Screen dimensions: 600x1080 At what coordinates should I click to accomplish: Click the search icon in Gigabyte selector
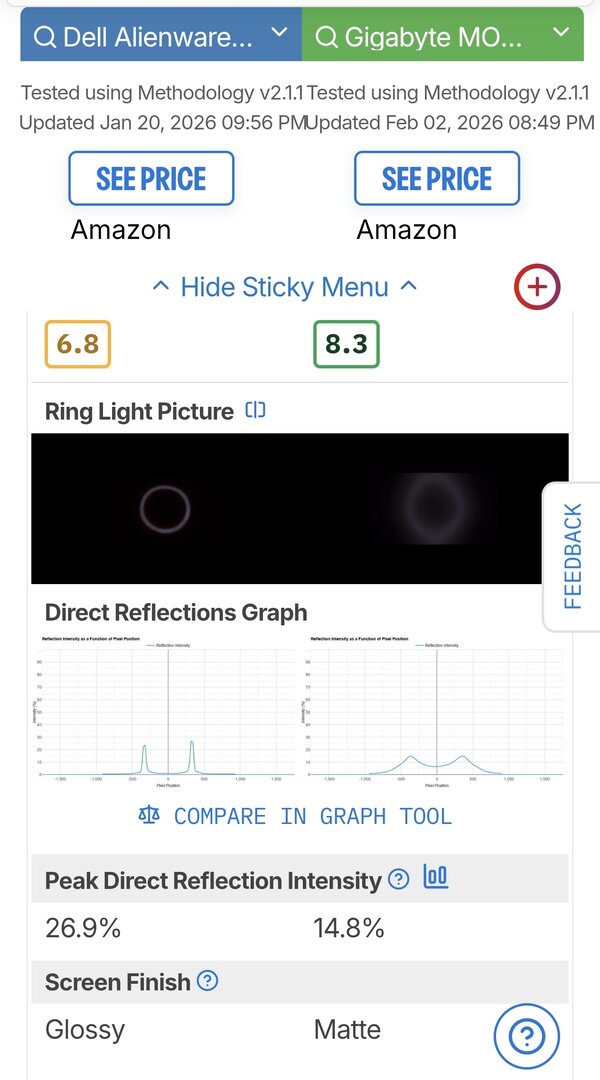tap(326, 38)
